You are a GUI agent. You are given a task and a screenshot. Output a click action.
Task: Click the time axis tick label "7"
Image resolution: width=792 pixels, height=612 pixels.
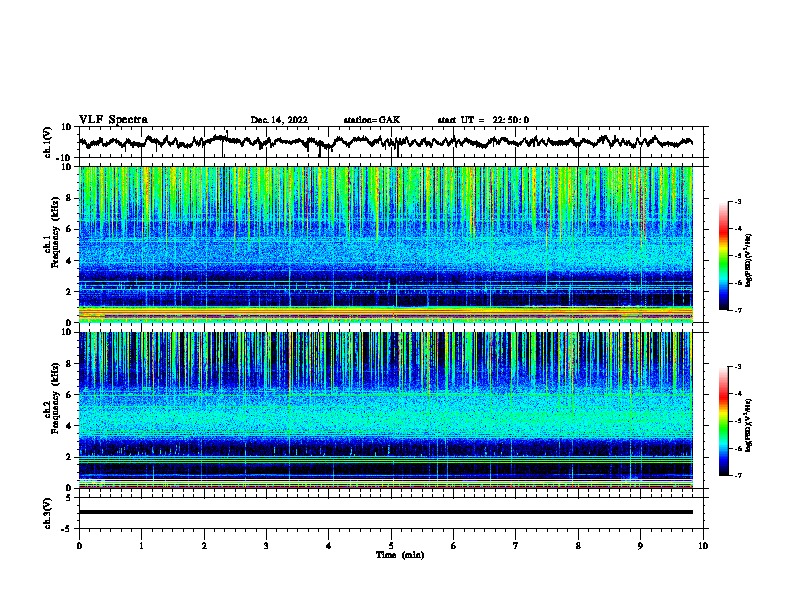516,545
